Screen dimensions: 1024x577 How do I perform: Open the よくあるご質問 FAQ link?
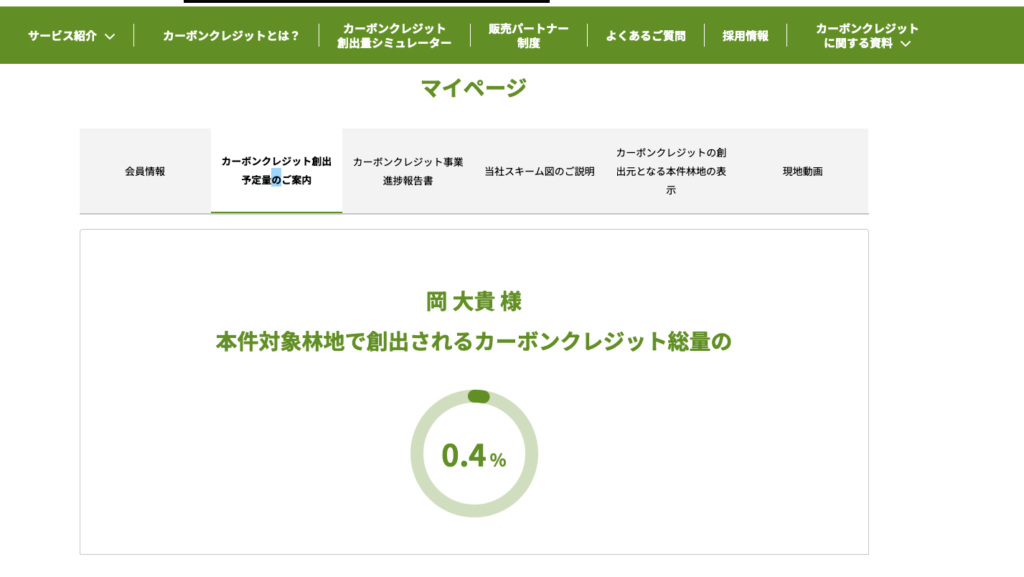tap(645, 36)
